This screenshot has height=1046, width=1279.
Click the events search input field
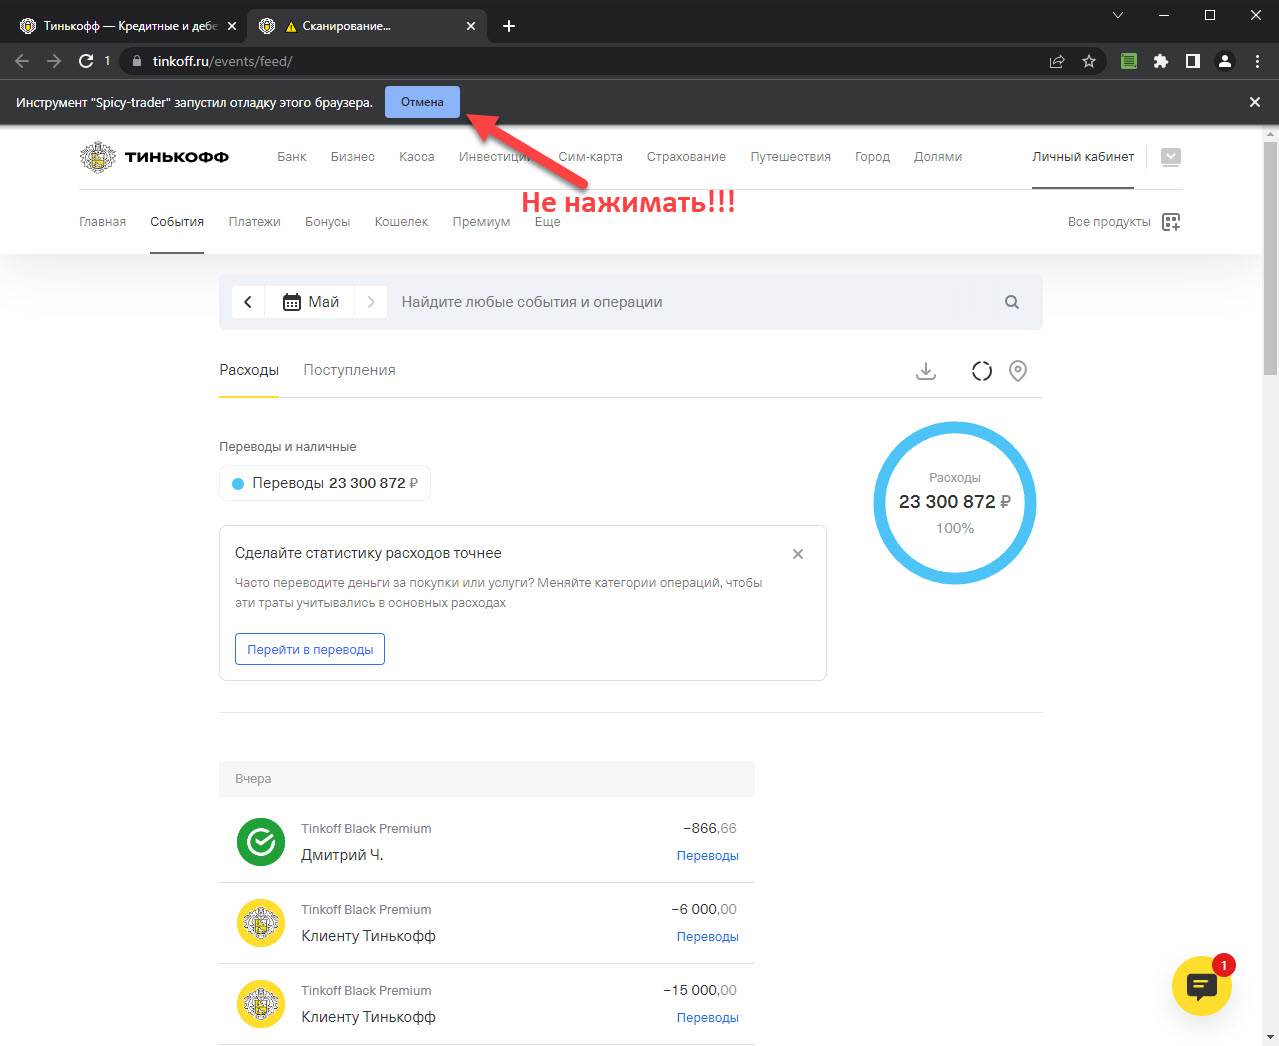point(690,302)
